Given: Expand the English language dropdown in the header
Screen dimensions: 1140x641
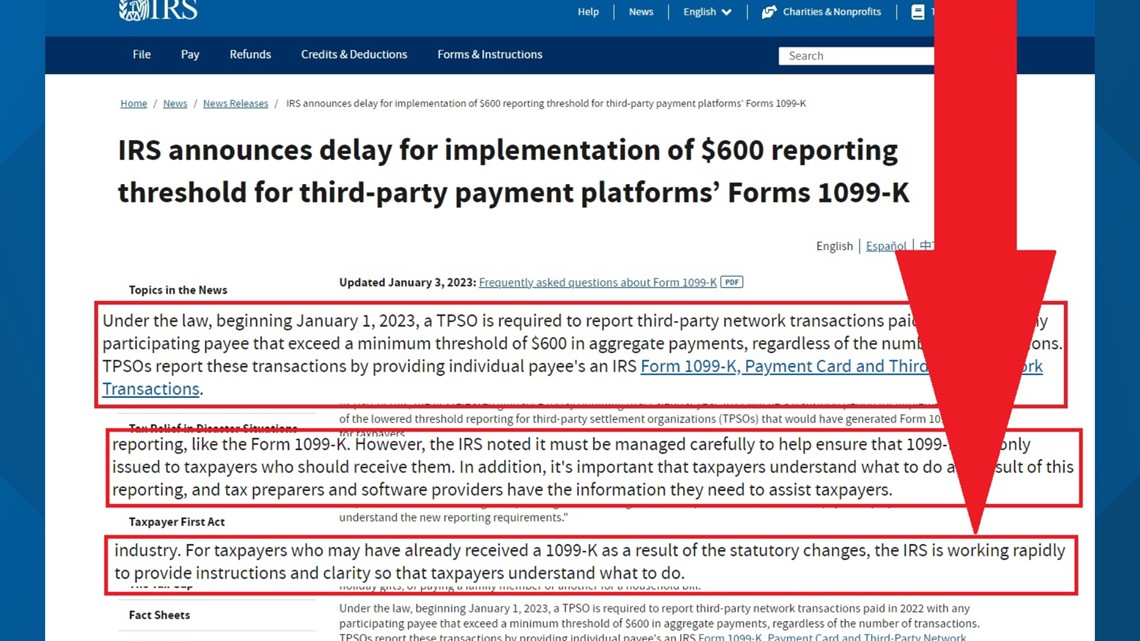Looking at the screenshot, I should click(x=707, y=12).
